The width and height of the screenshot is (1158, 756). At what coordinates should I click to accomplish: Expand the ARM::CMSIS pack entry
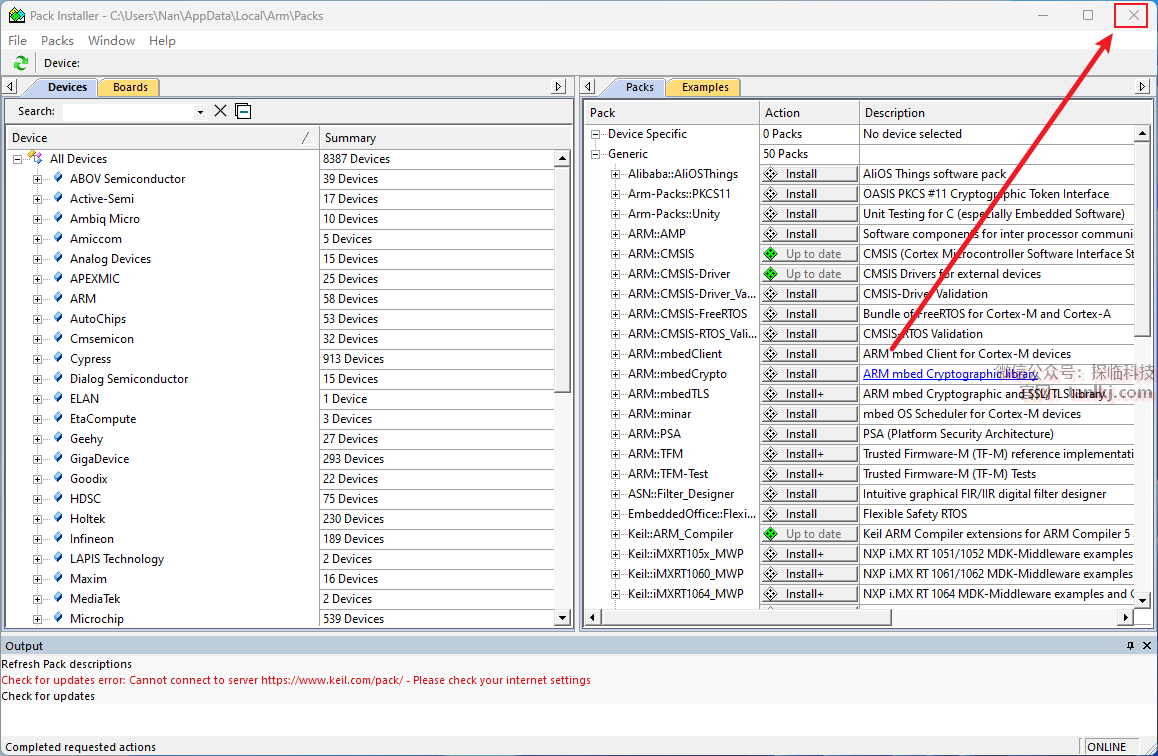pyautogui.click(x=616, y=254)
